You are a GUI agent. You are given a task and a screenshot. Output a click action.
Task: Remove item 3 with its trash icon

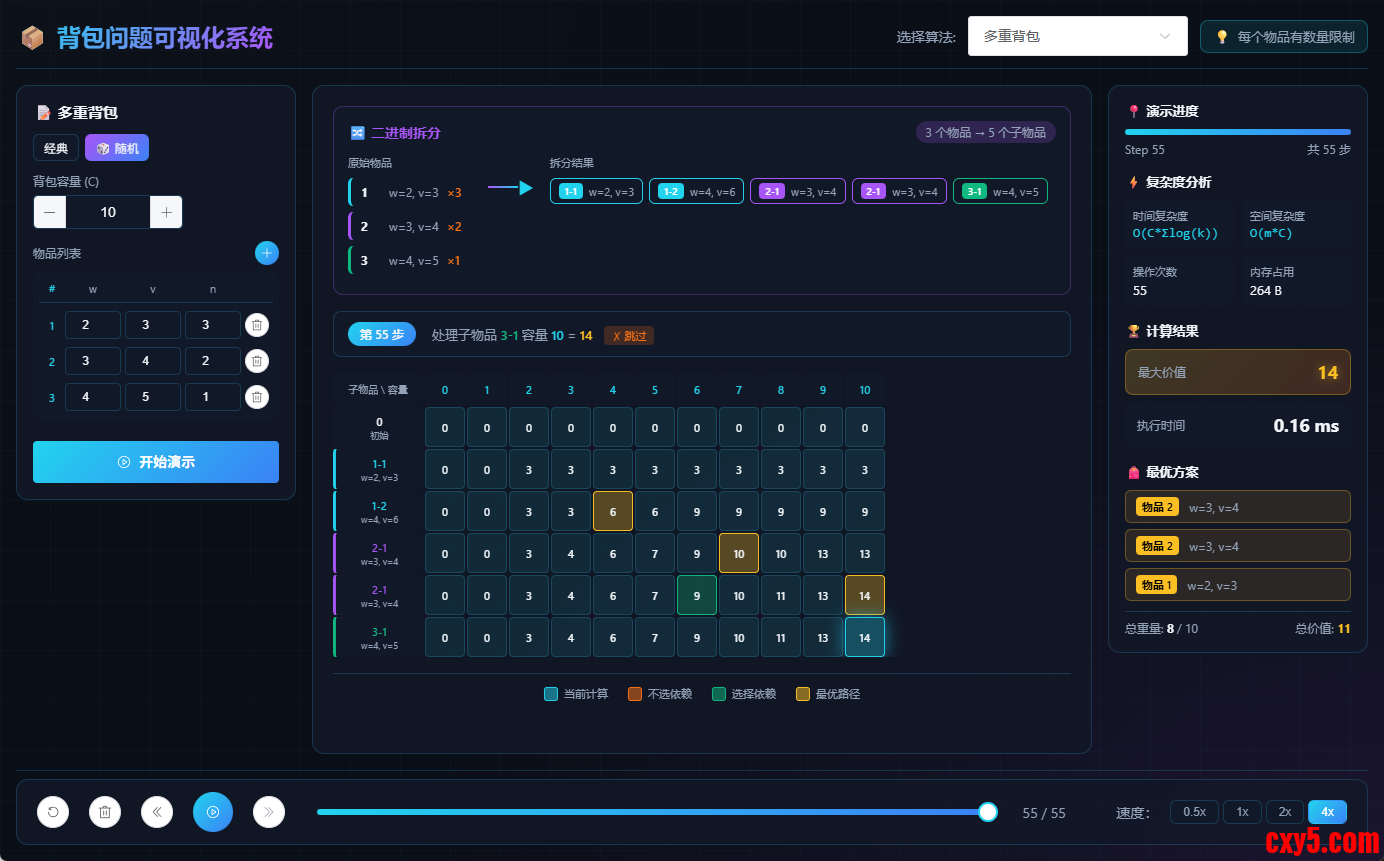click(x=257, y=397)
